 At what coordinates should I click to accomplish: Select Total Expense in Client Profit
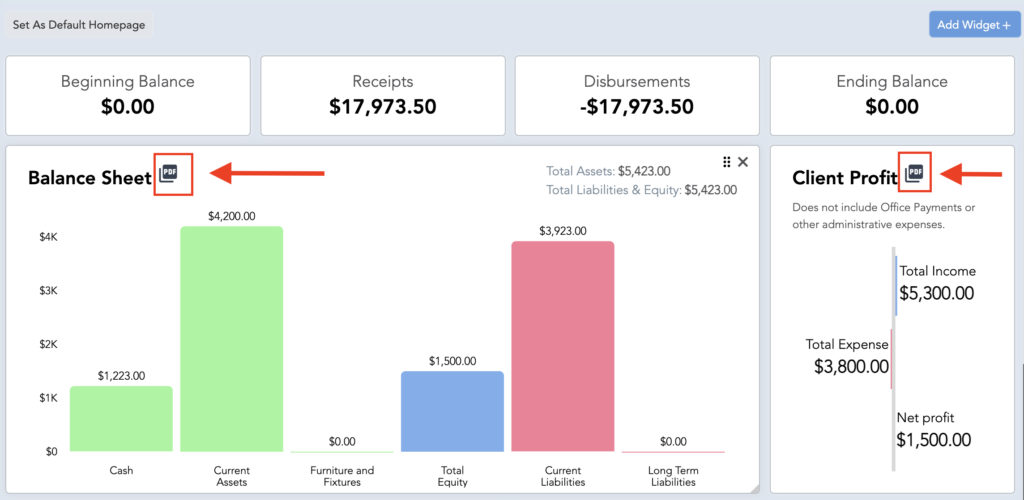click(x=848, y=356)
